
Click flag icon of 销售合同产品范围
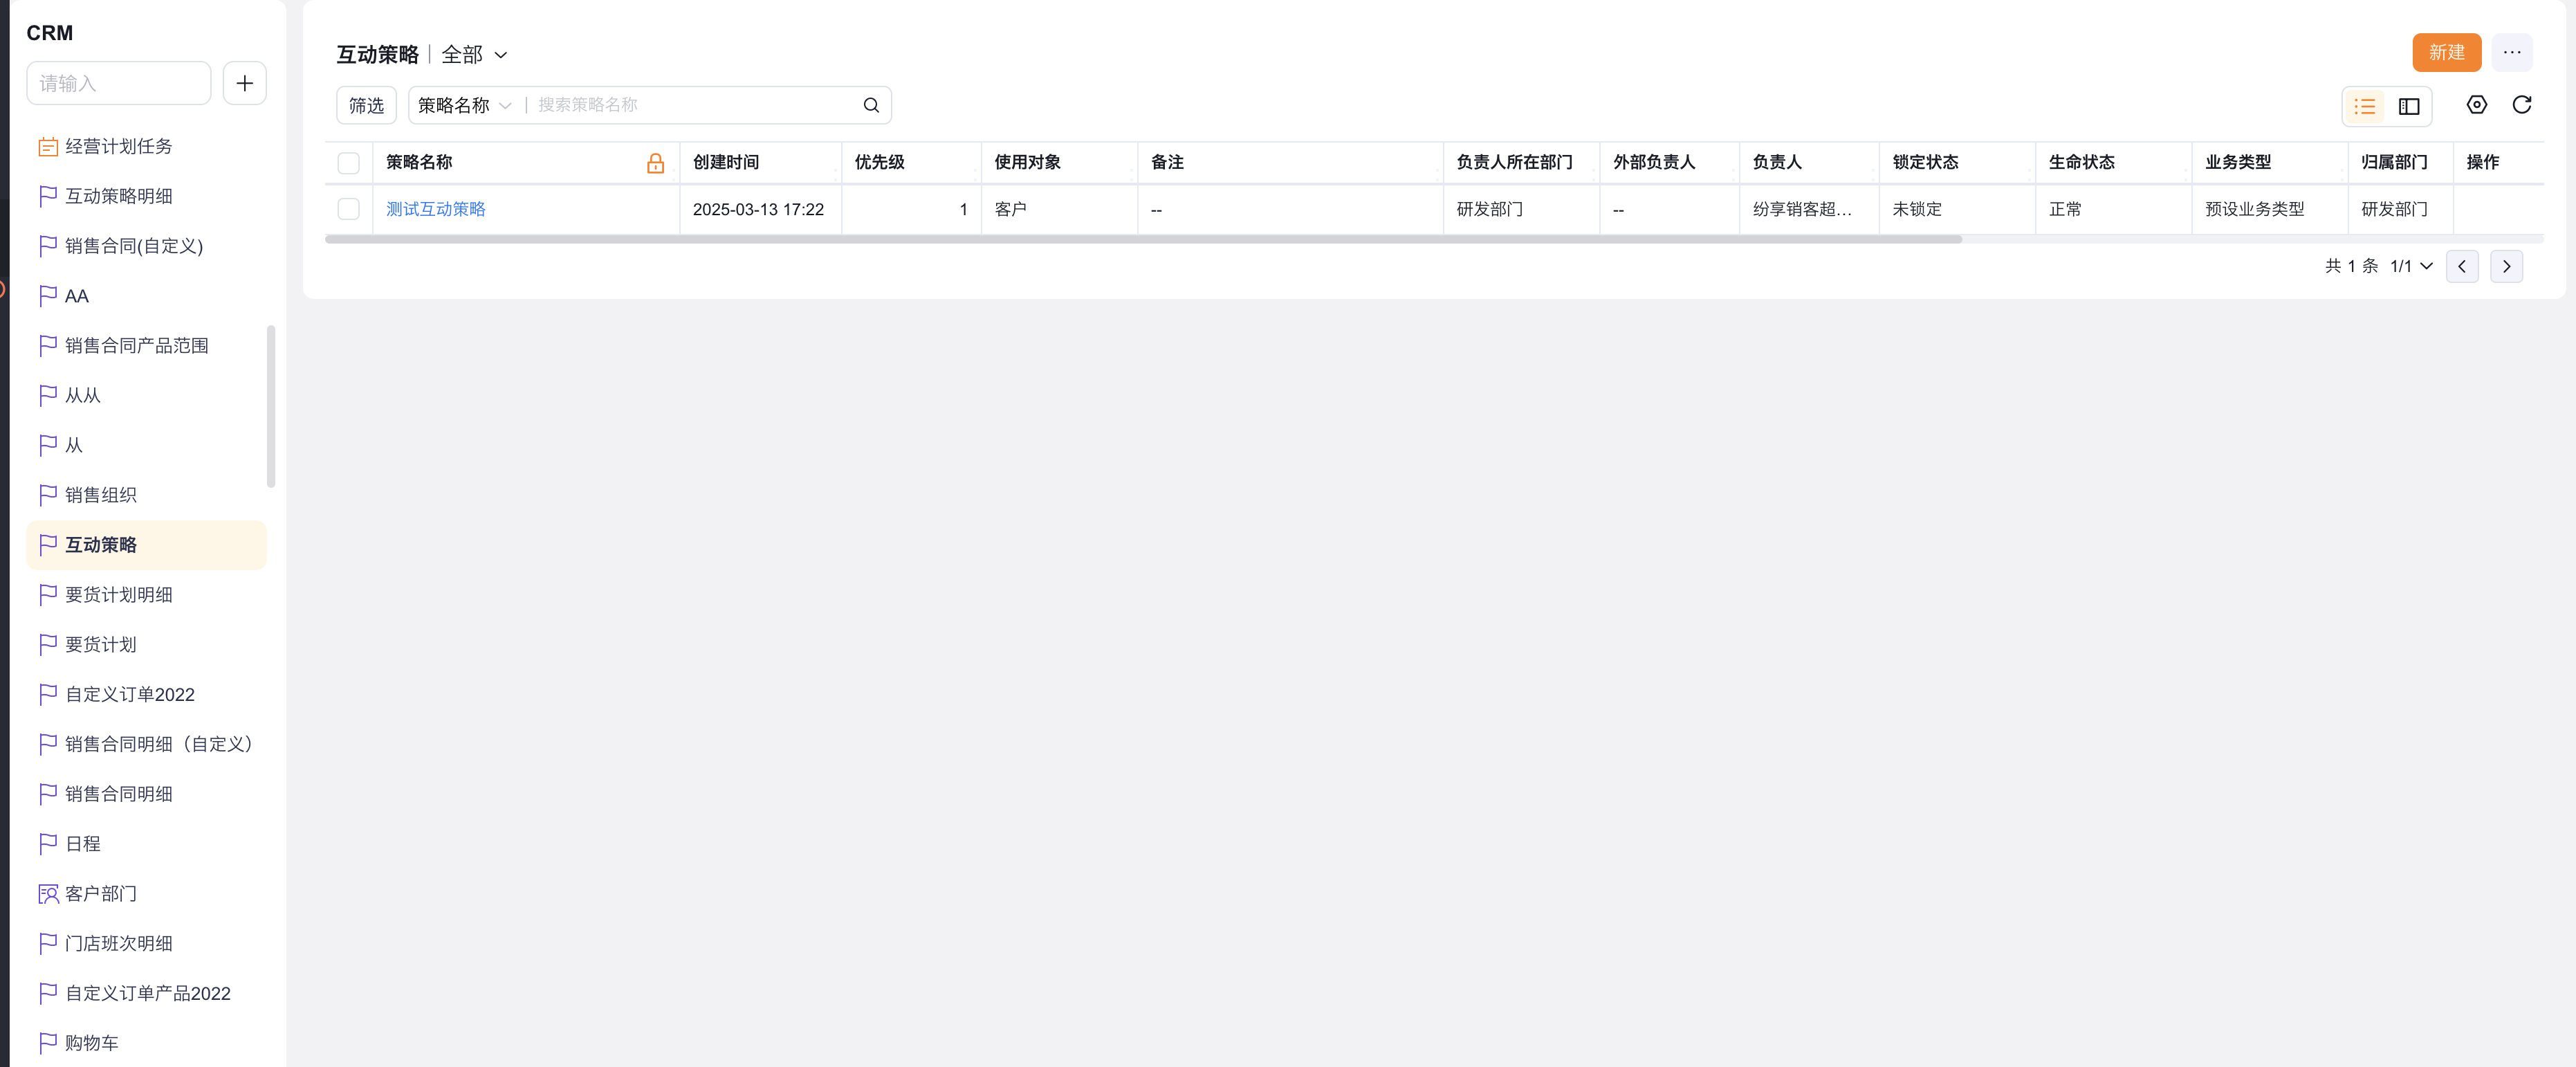tap(47, 346)
